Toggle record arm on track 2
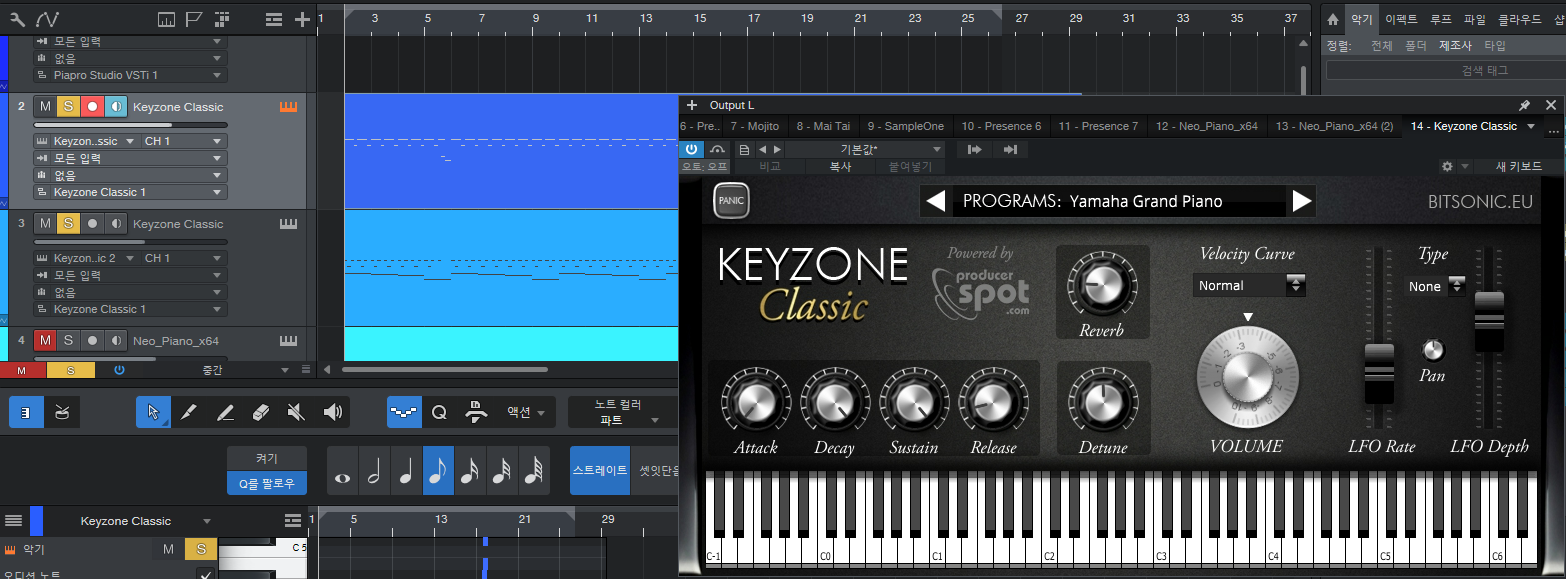This screenshot has height=579, width=1566. pos(93,107)
